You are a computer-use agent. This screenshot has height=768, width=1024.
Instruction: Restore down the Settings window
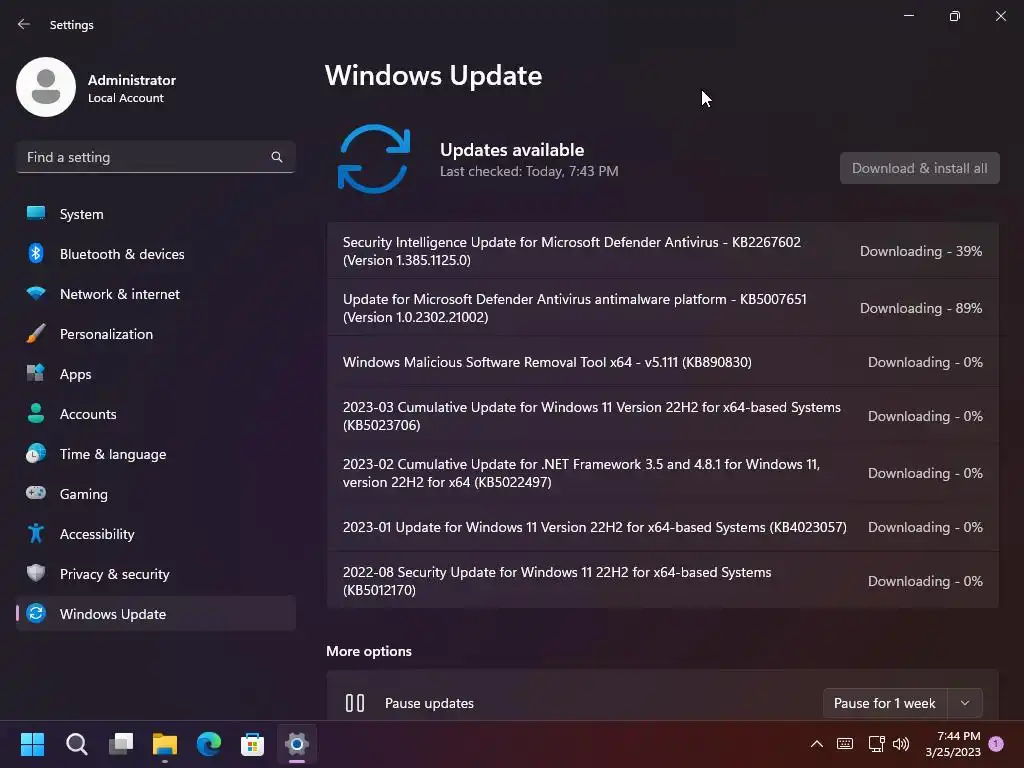[955, 16]
